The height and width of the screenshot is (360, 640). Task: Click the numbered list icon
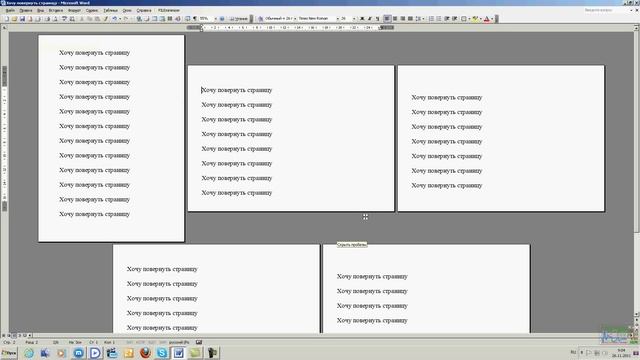click(431, 19)
